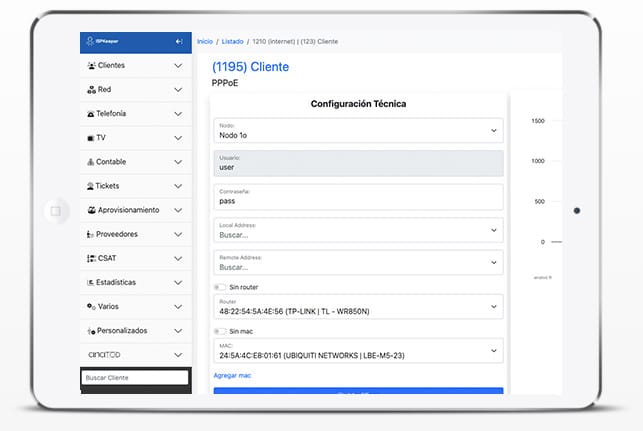Open the Nodo dropdown
Image resolution: width=643 pixels, height=431 pixels.
click(358, 130)
